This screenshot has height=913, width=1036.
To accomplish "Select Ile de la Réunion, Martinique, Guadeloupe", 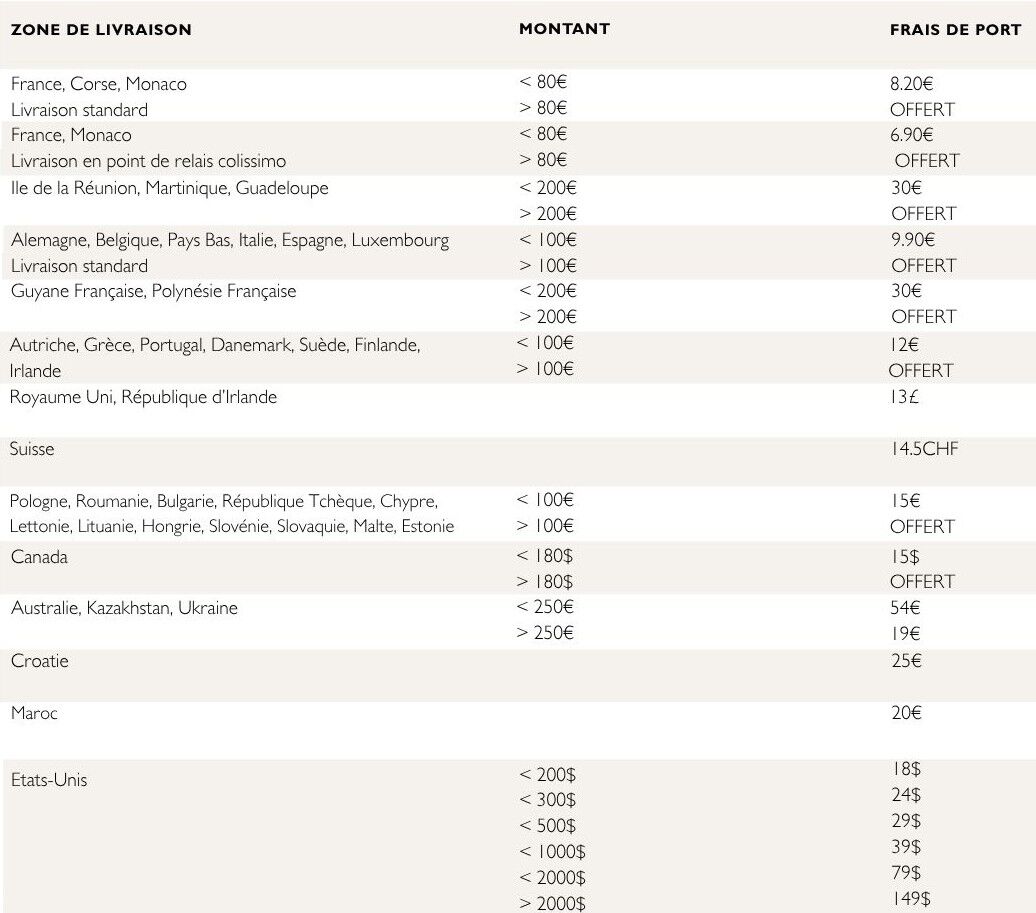I will click(x=170, y=188).
